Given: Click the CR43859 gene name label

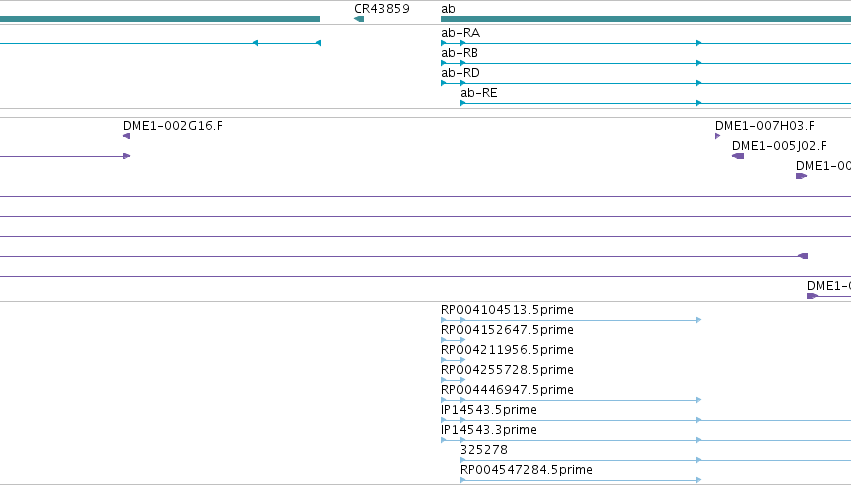Looking at the screenshot, I should click(x=382, y=9).
